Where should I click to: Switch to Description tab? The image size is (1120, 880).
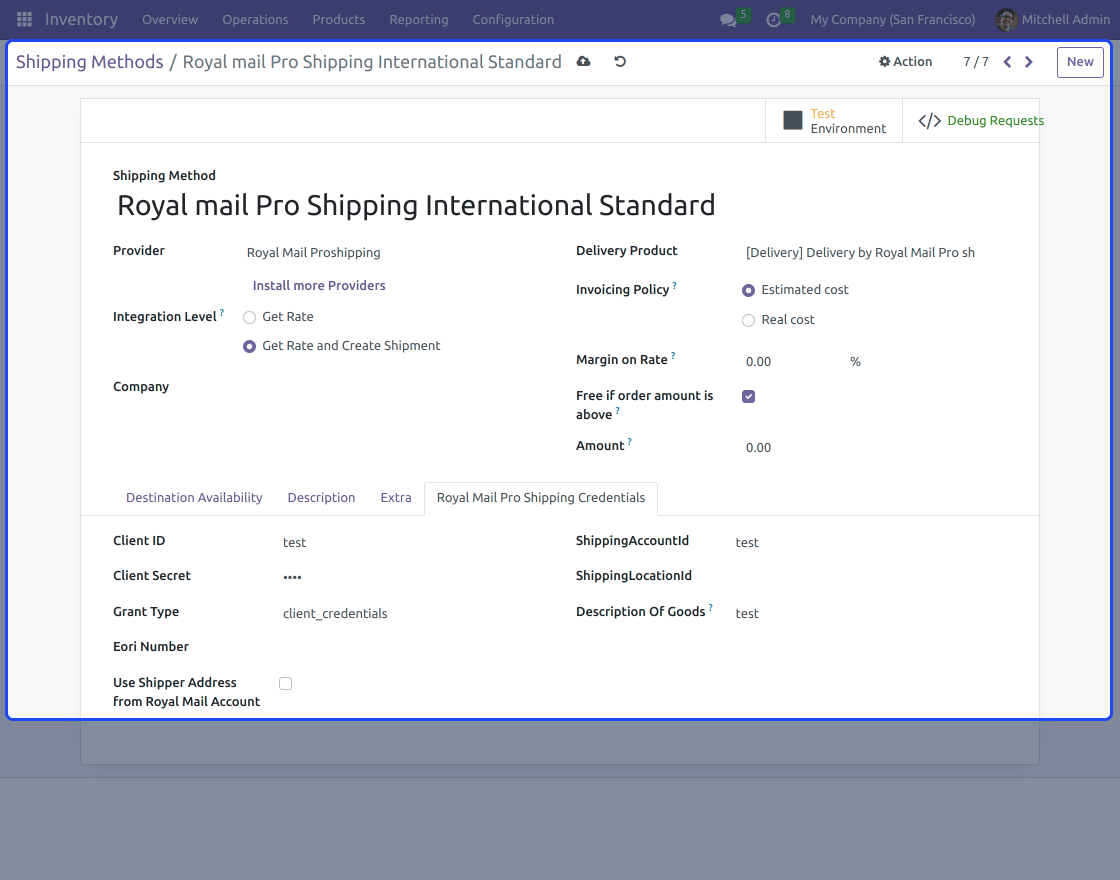click(321, 498)
